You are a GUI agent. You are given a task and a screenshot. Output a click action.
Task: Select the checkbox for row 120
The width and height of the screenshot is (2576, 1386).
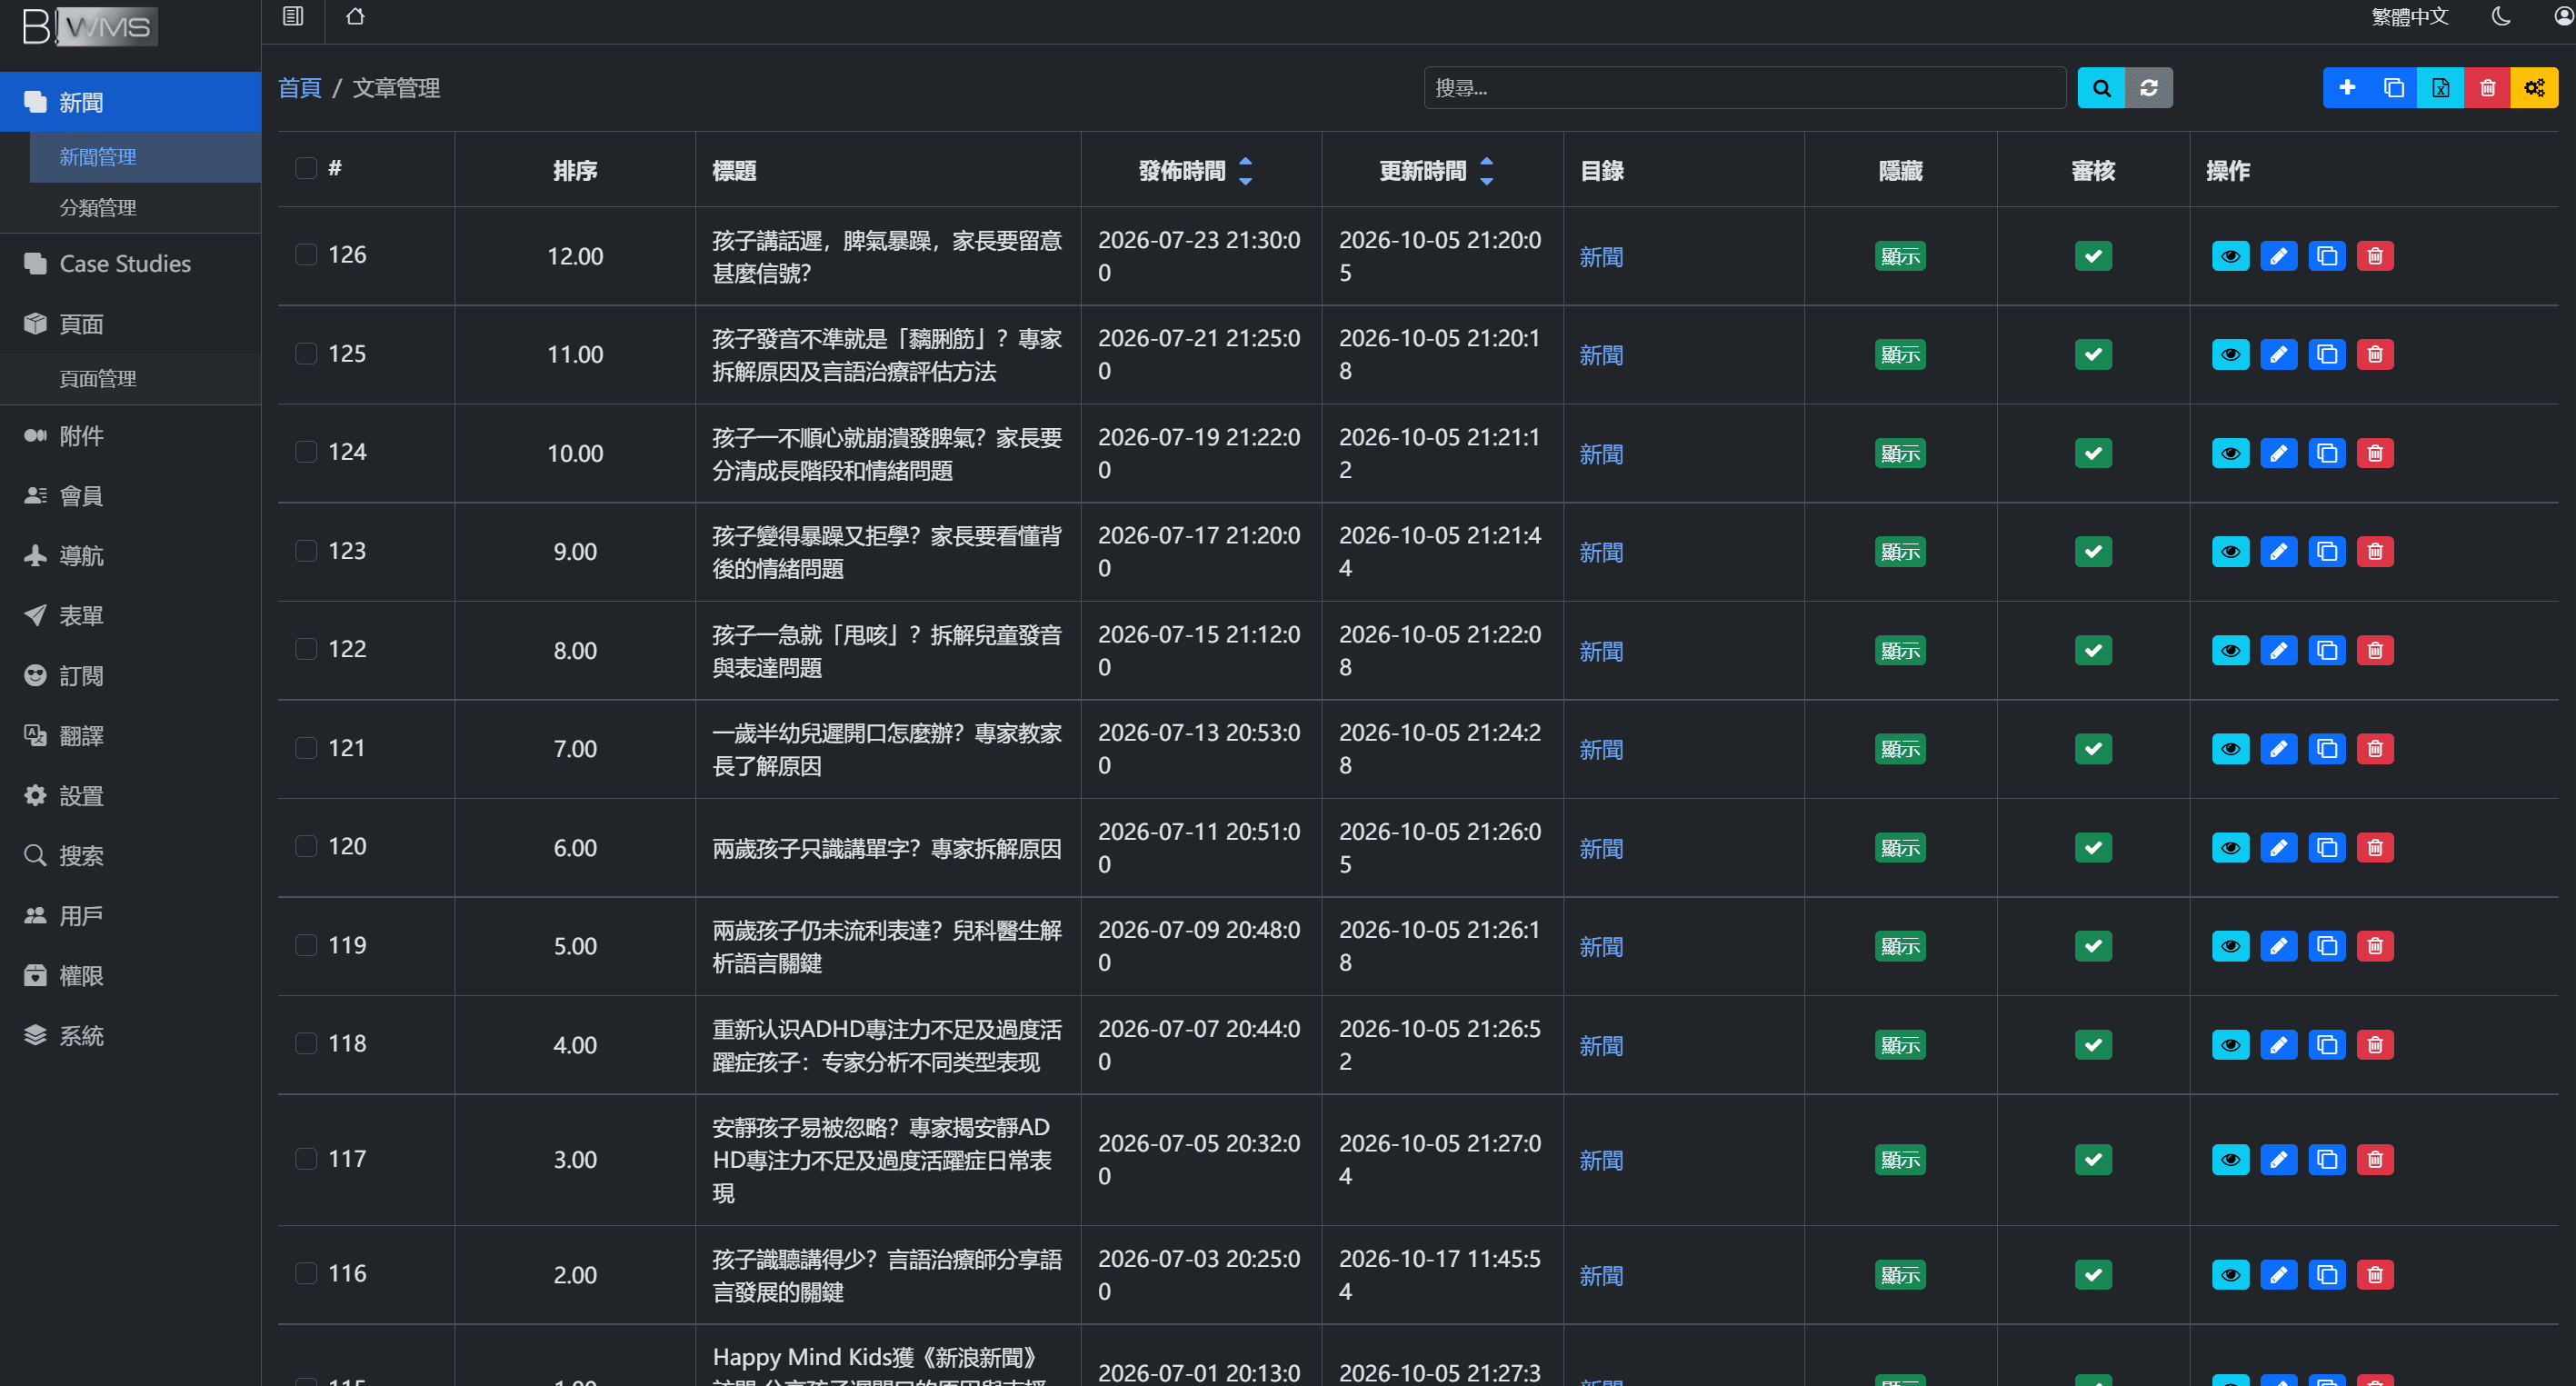306,845
